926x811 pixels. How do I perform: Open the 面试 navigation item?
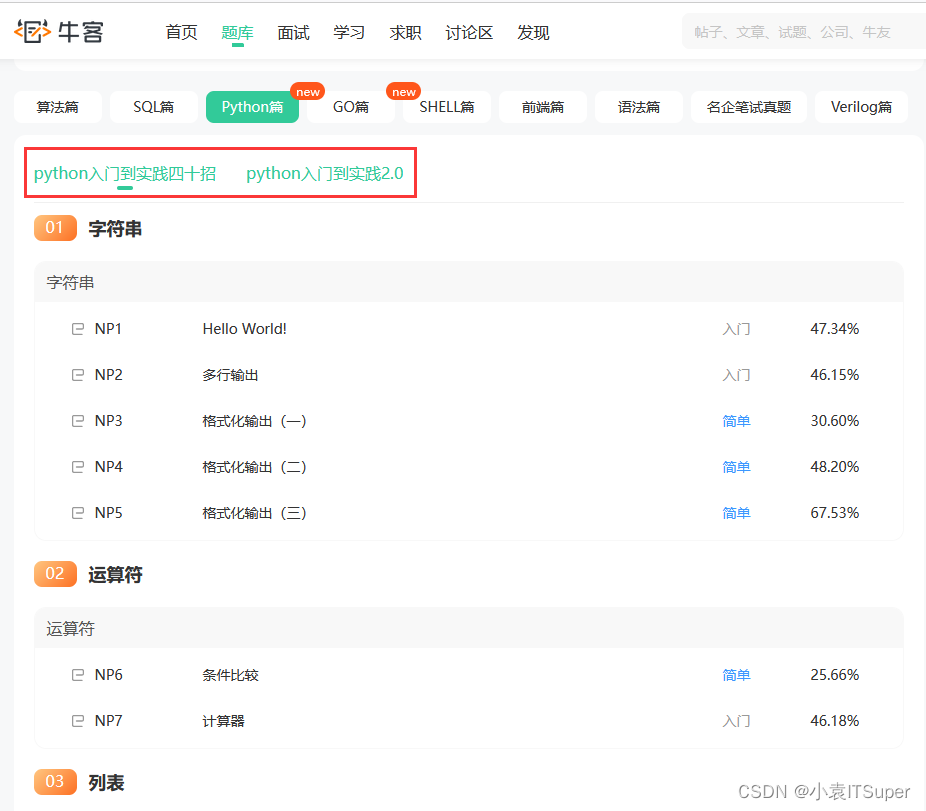(x=294, y=32)
